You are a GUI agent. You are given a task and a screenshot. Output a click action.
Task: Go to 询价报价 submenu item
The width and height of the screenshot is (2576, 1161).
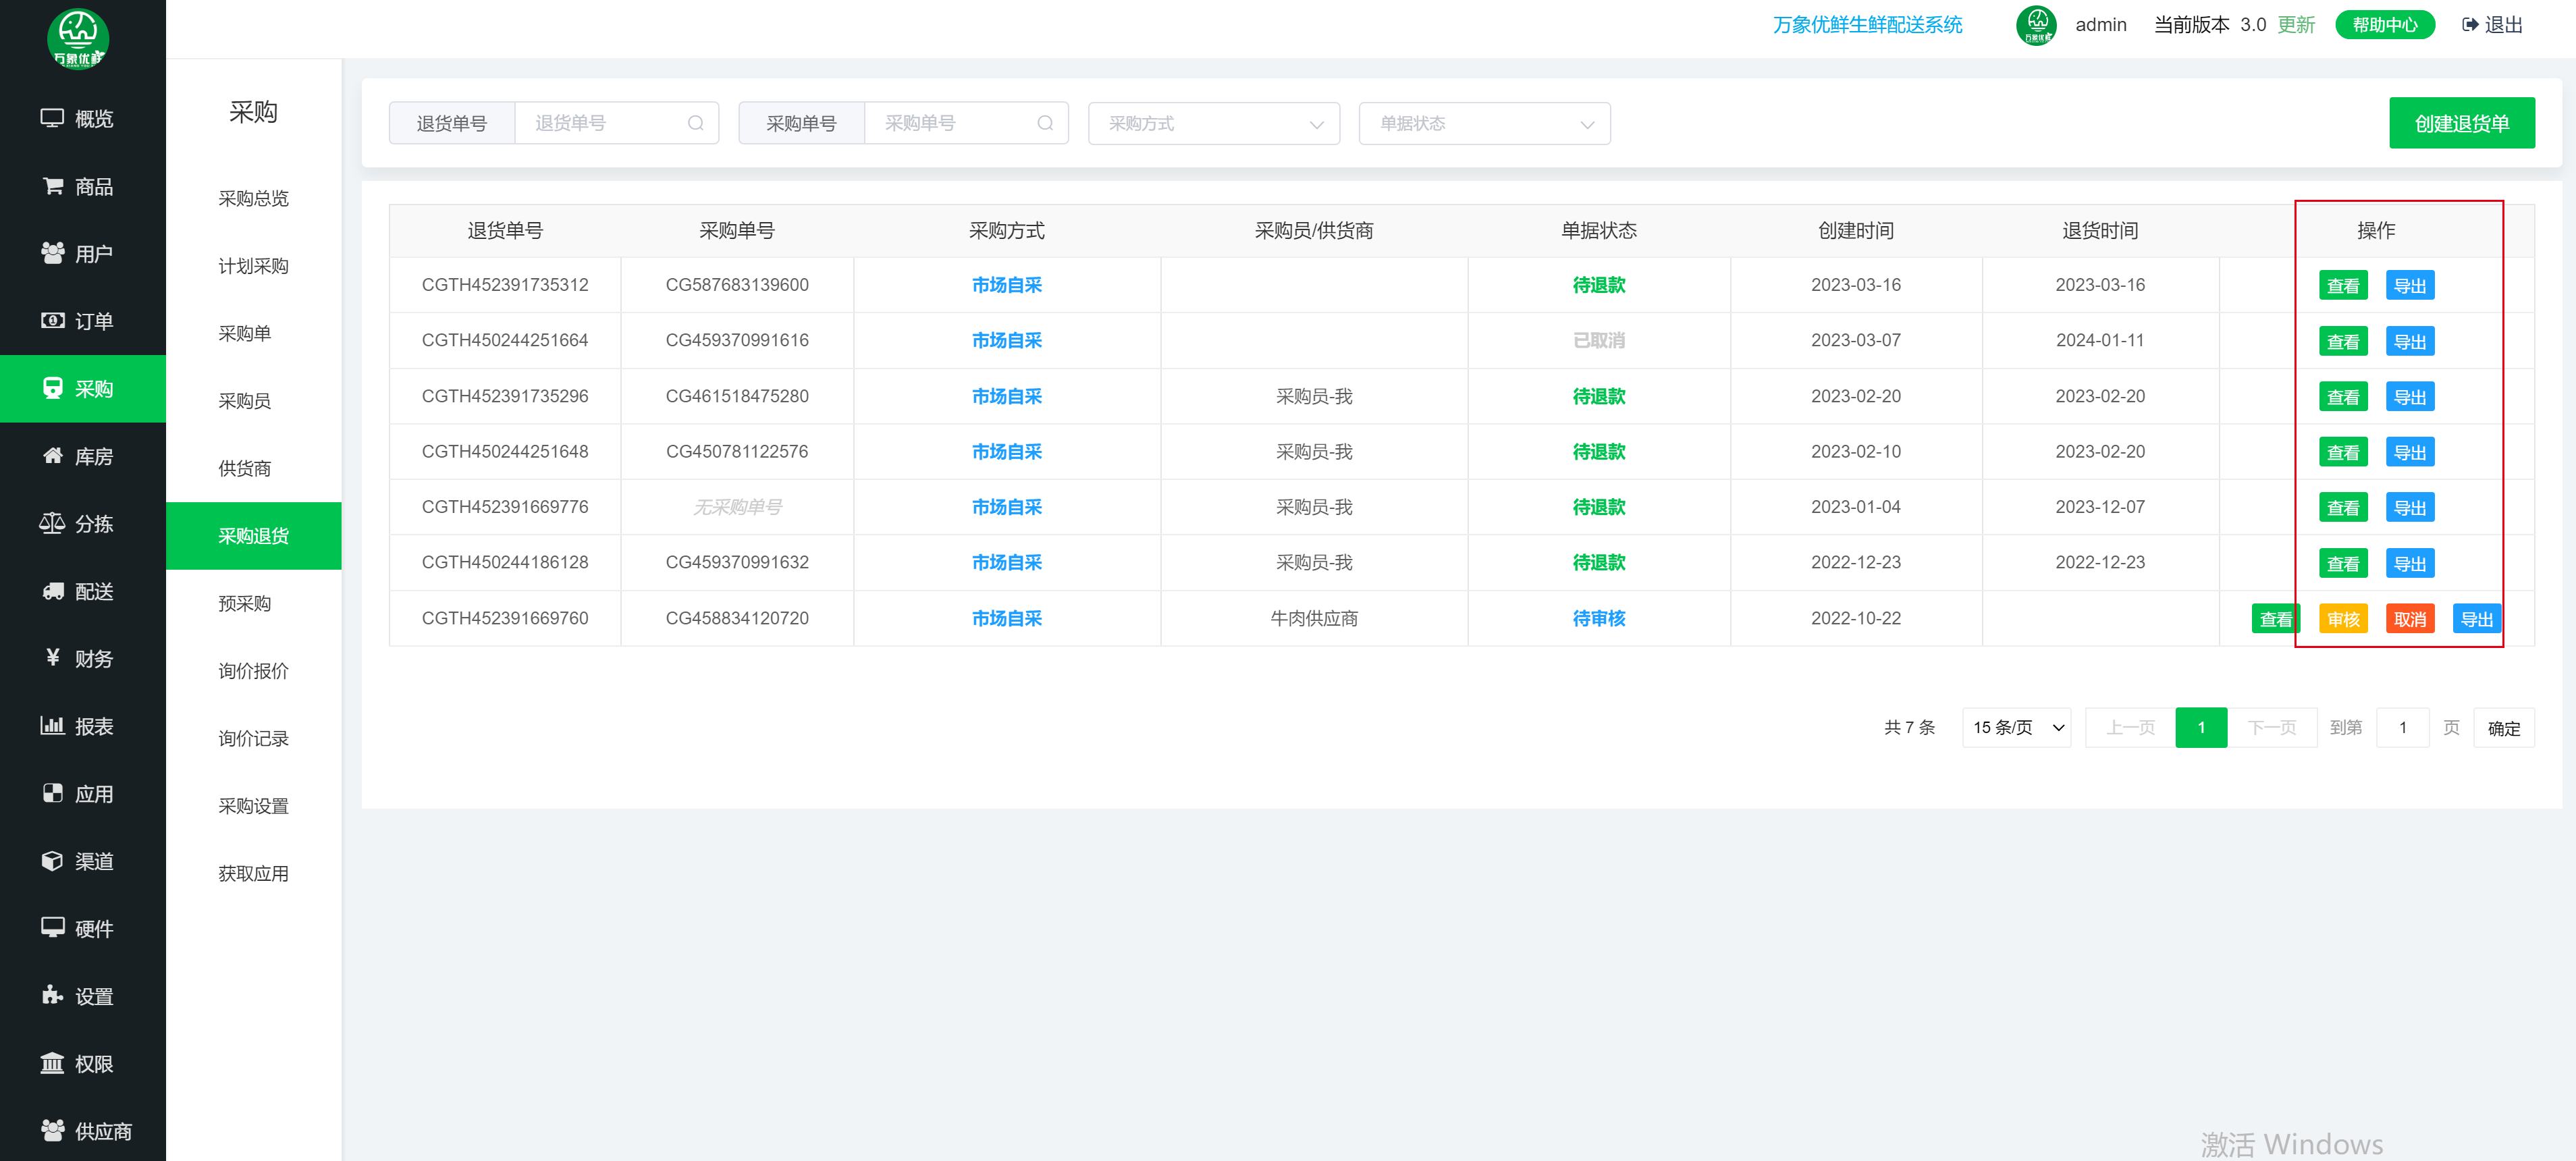pos(253,671)
